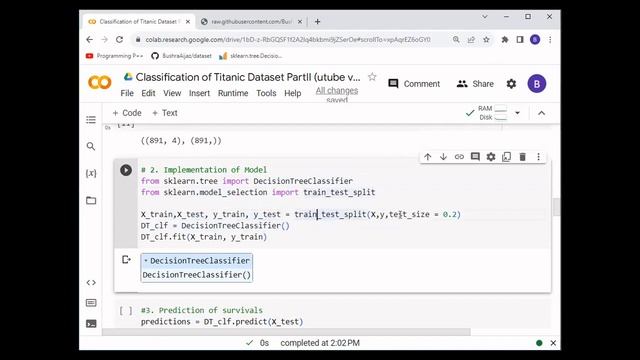
Task: Open the Variables {x} panel
Action: pyautogui.click(x=91, y=173)
